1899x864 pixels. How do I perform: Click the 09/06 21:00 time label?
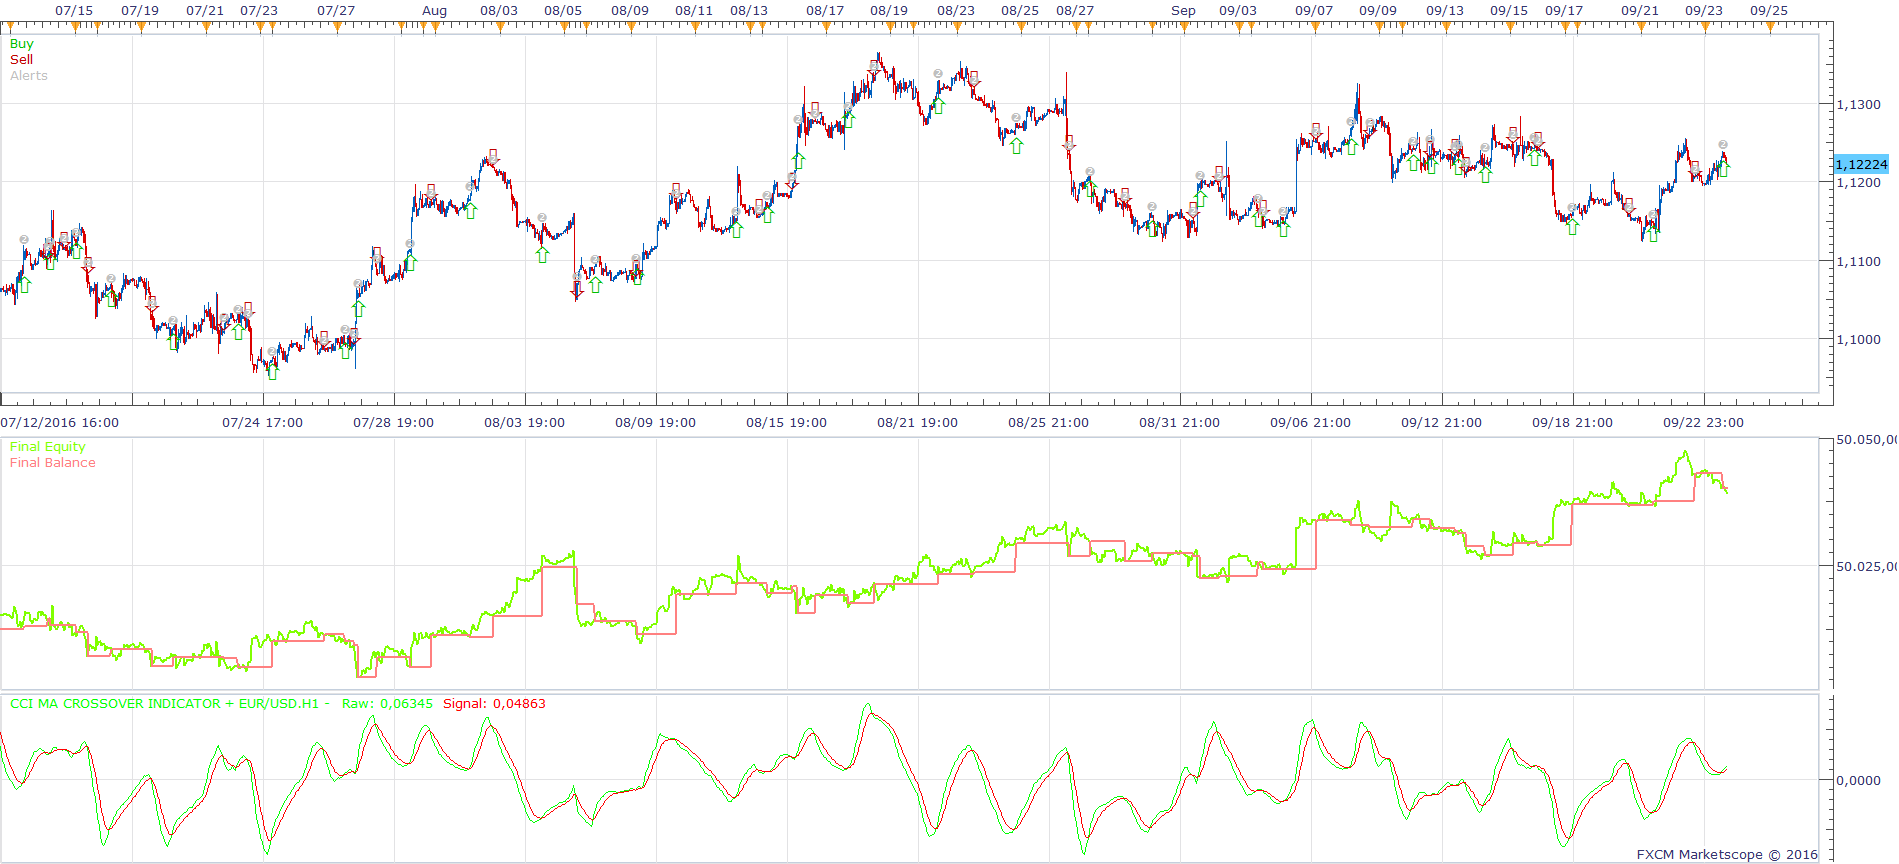coord(1310,423)
